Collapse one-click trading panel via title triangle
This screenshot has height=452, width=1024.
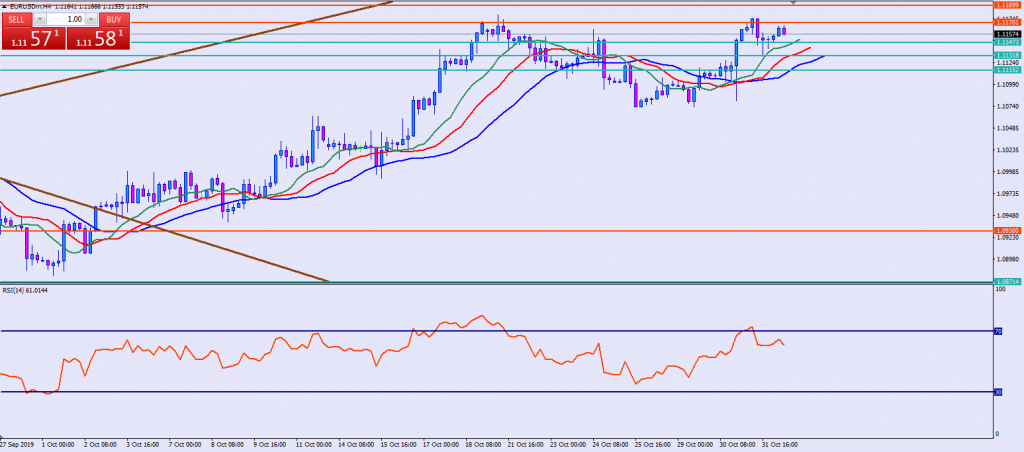tap(5, 6)
